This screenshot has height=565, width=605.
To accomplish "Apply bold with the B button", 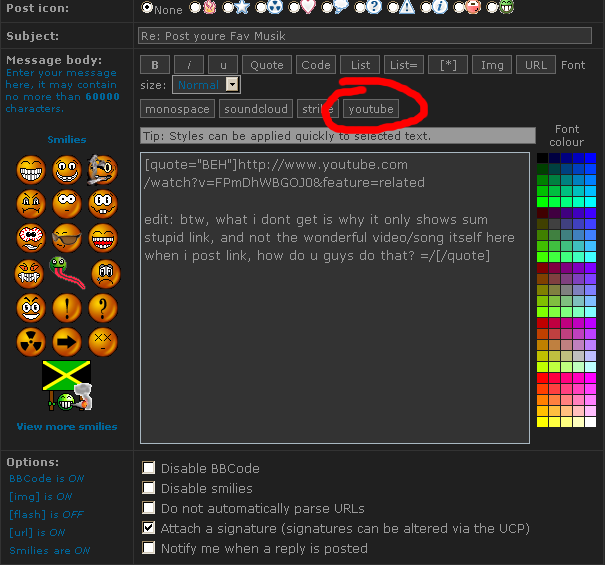I will click(154, 65).
